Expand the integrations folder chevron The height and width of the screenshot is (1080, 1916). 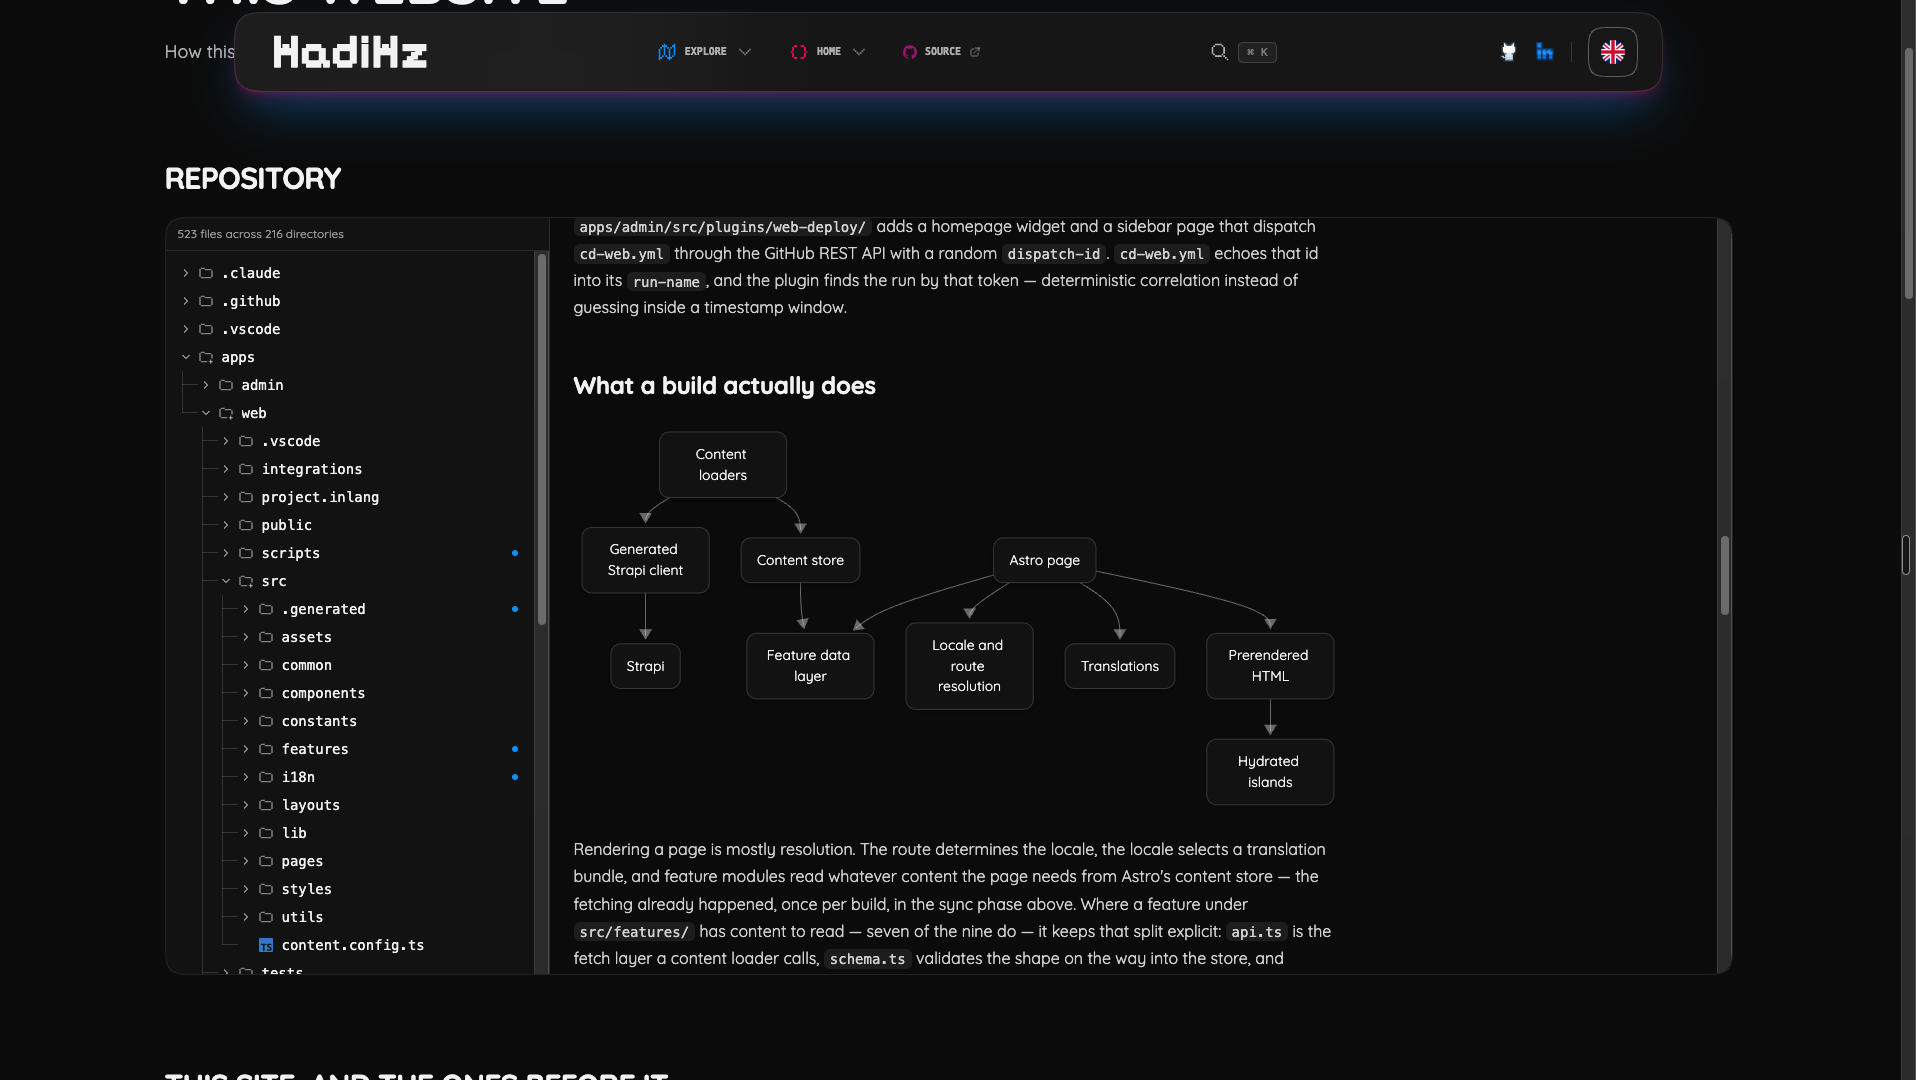[226, 469]
